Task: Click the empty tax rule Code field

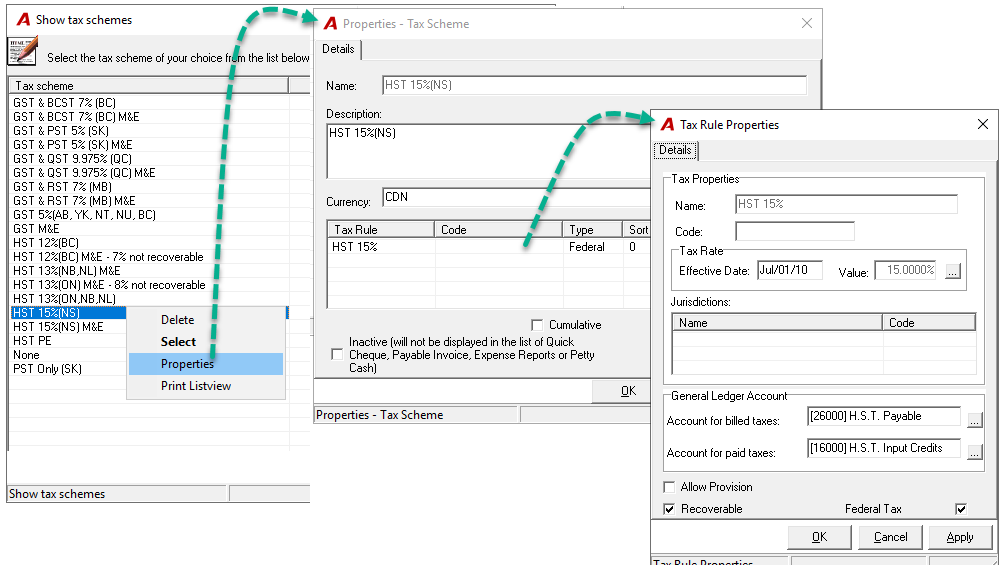Action: click(795, 231)
